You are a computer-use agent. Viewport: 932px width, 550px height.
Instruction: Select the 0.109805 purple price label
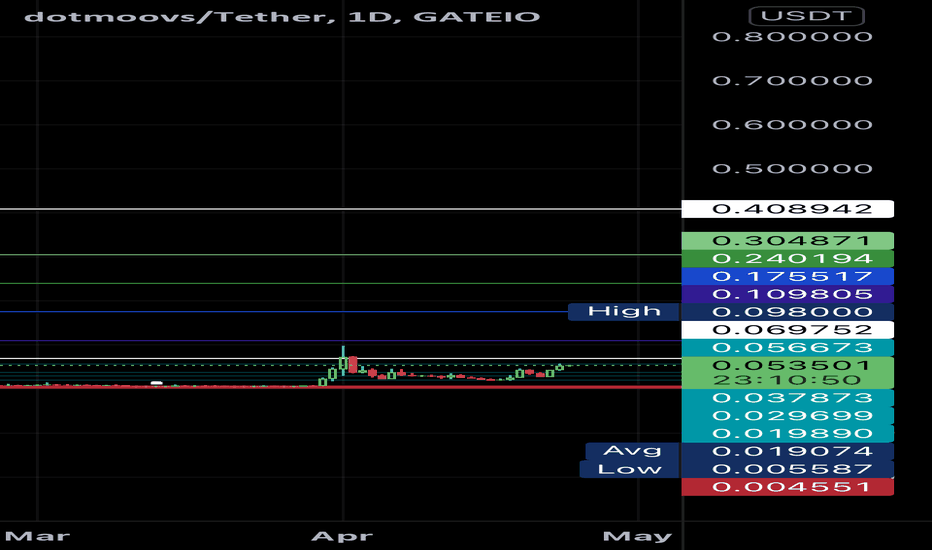point(788,294)
